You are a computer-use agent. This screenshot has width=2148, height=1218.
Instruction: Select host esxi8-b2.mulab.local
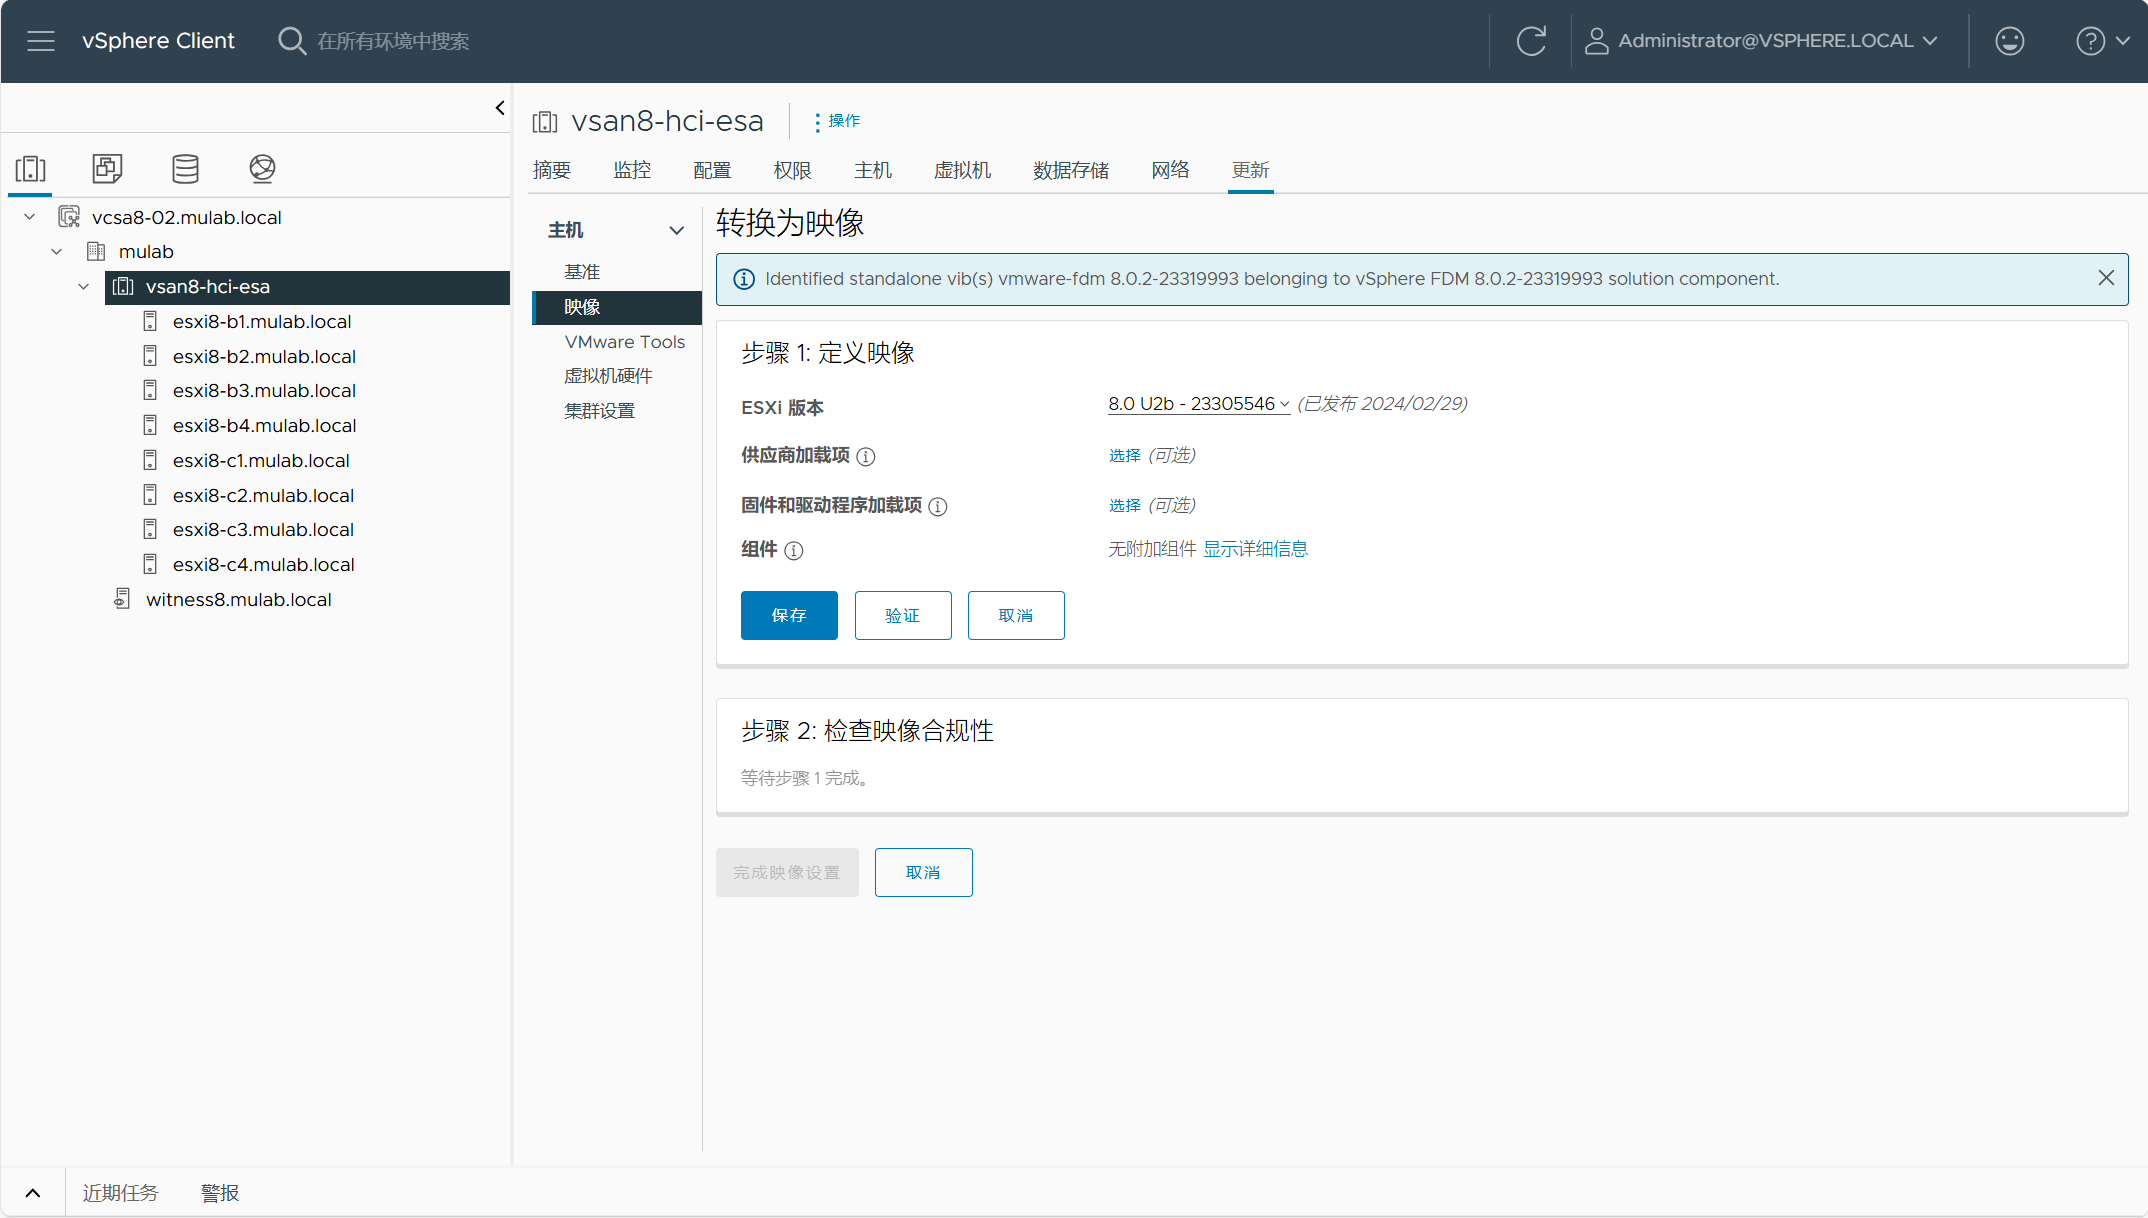(264, 356)
